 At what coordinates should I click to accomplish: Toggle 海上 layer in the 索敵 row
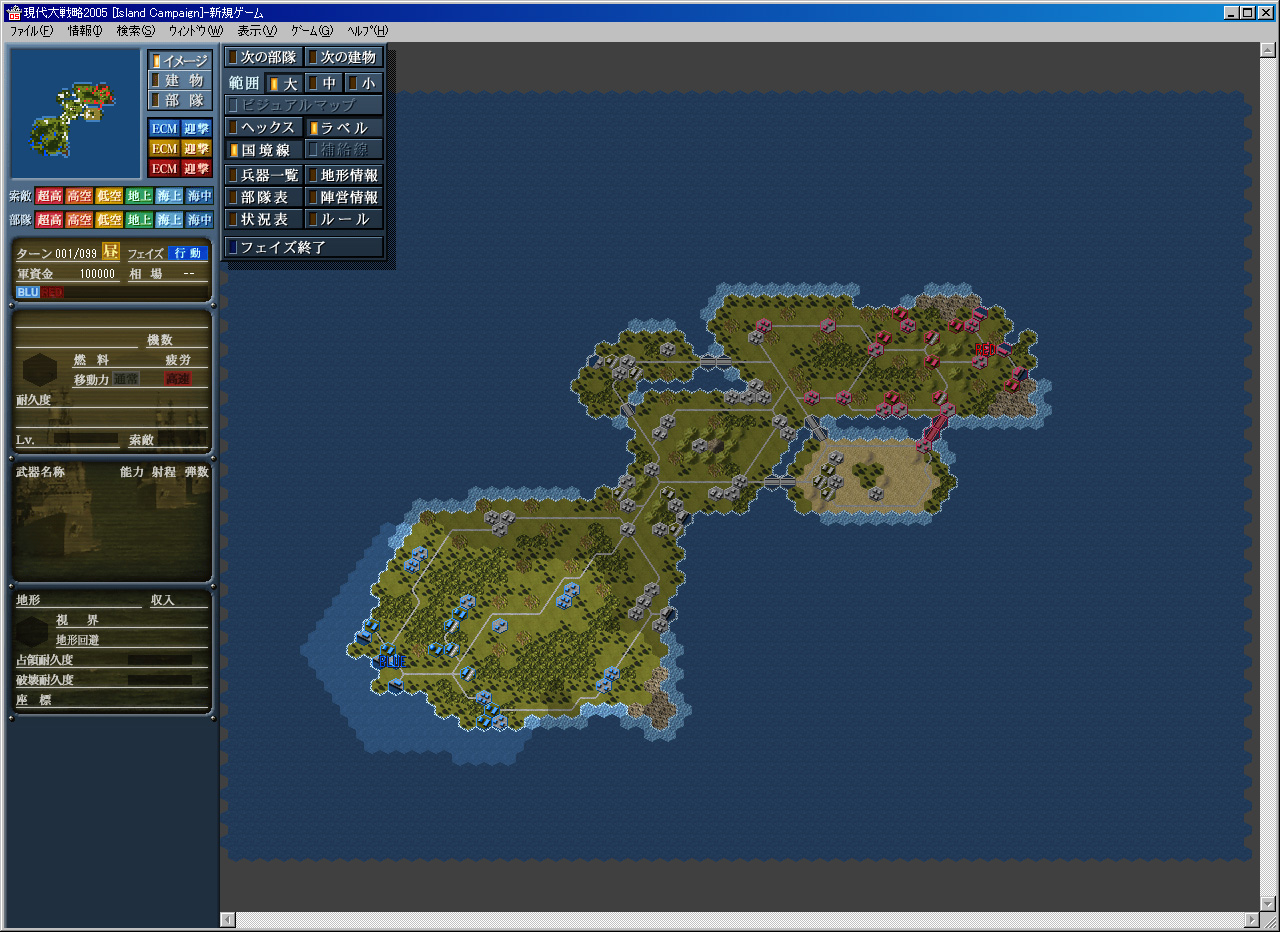tap(170, 196)
